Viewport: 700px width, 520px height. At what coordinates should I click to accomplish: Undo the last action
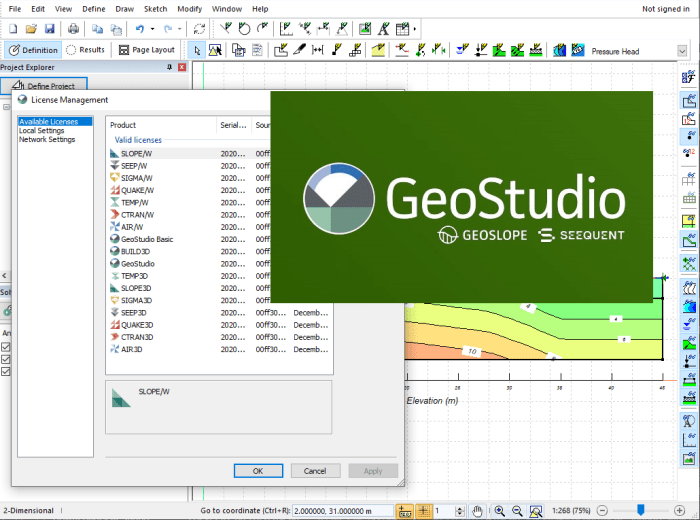[140, 29]
